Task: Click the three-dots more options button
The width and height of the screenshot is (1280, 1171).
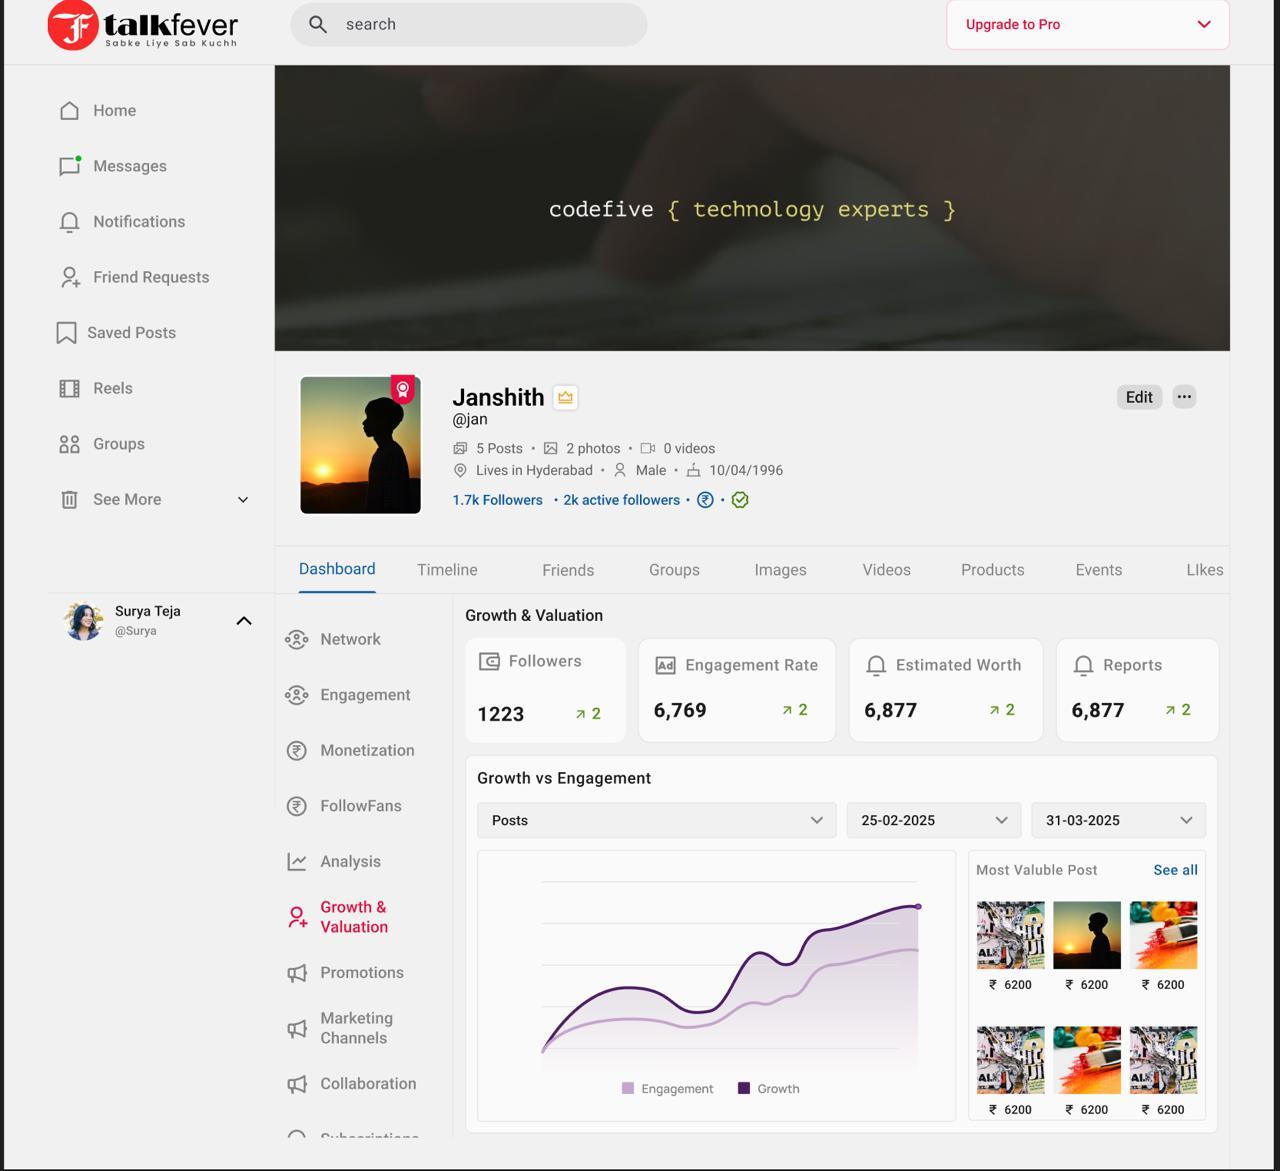Action: (1184, 397)
